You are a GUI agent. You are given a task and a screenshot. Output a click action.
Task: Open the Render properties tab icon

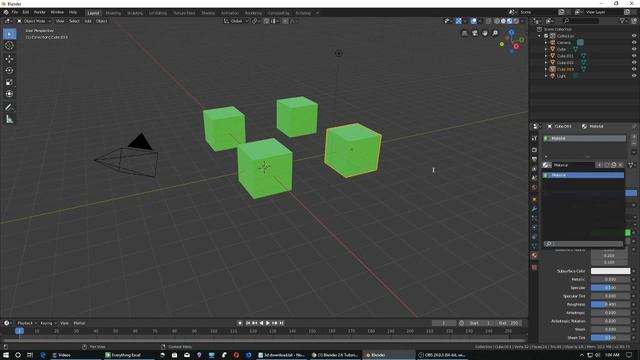(534, 150)
